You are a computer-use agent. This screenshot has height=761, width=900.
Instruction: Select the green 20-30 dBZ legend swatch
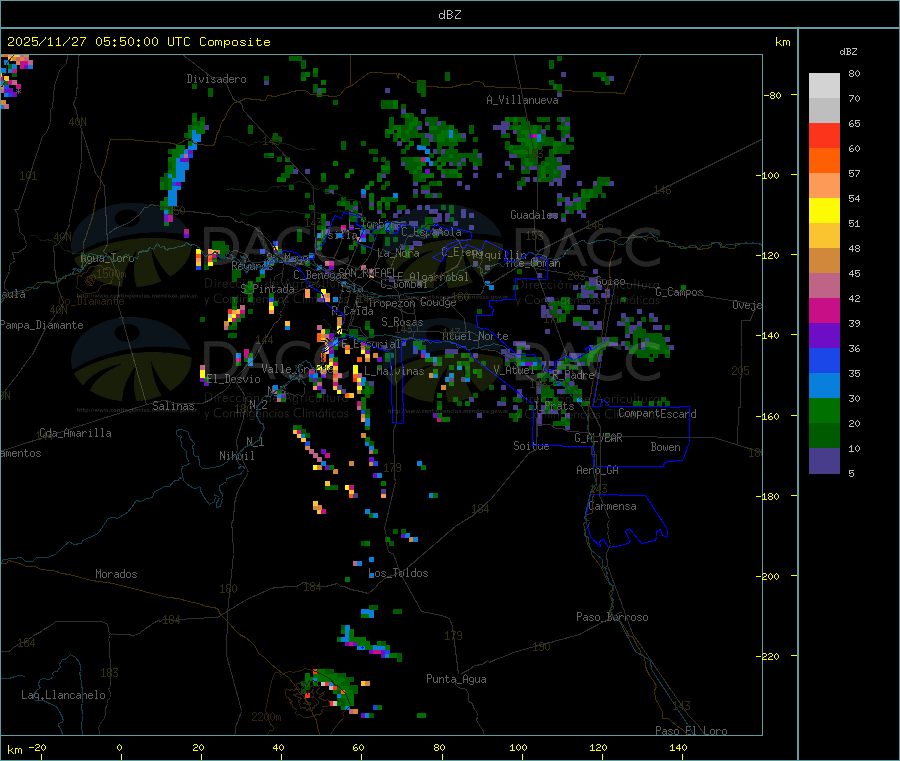(824, 410)
